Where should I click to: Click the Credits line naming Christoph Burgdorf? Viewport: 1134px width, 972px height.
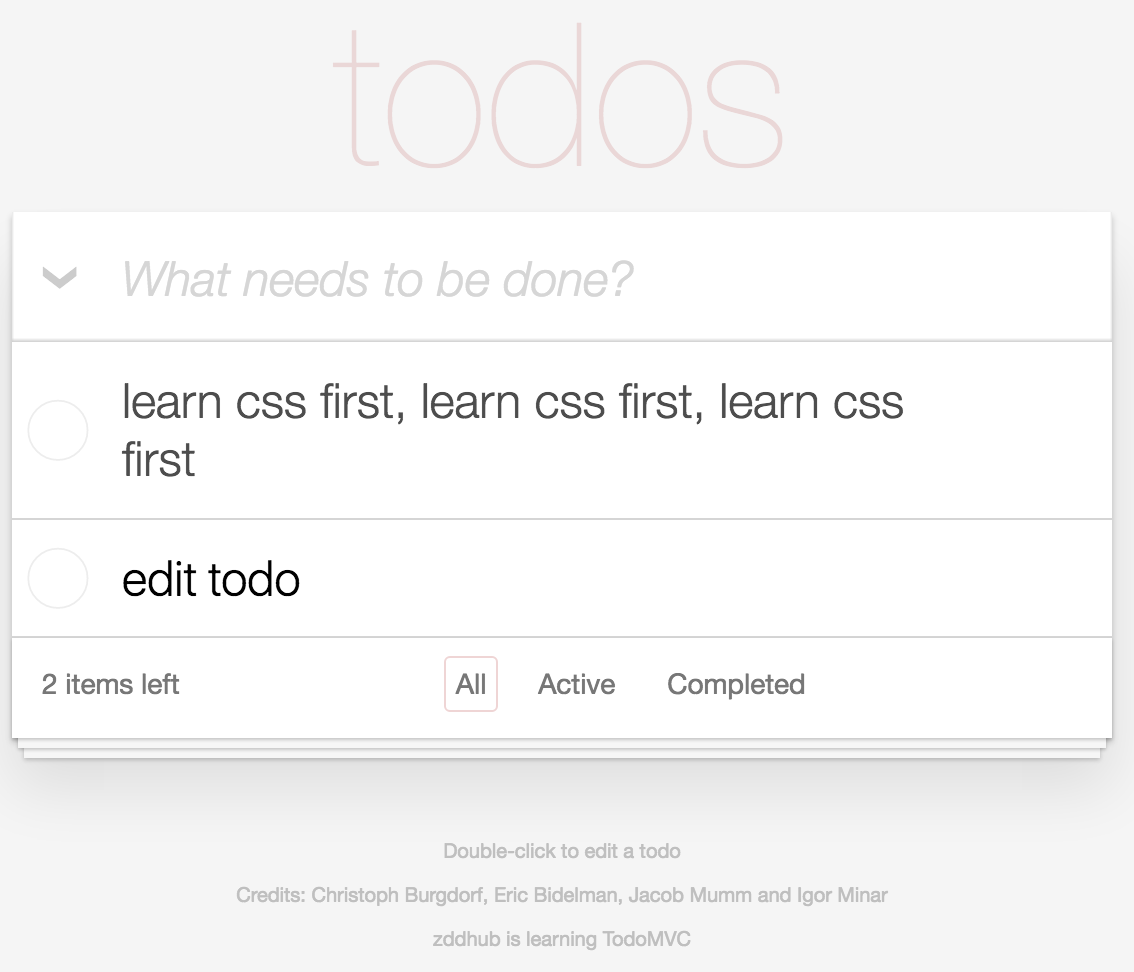pos(561,895)
